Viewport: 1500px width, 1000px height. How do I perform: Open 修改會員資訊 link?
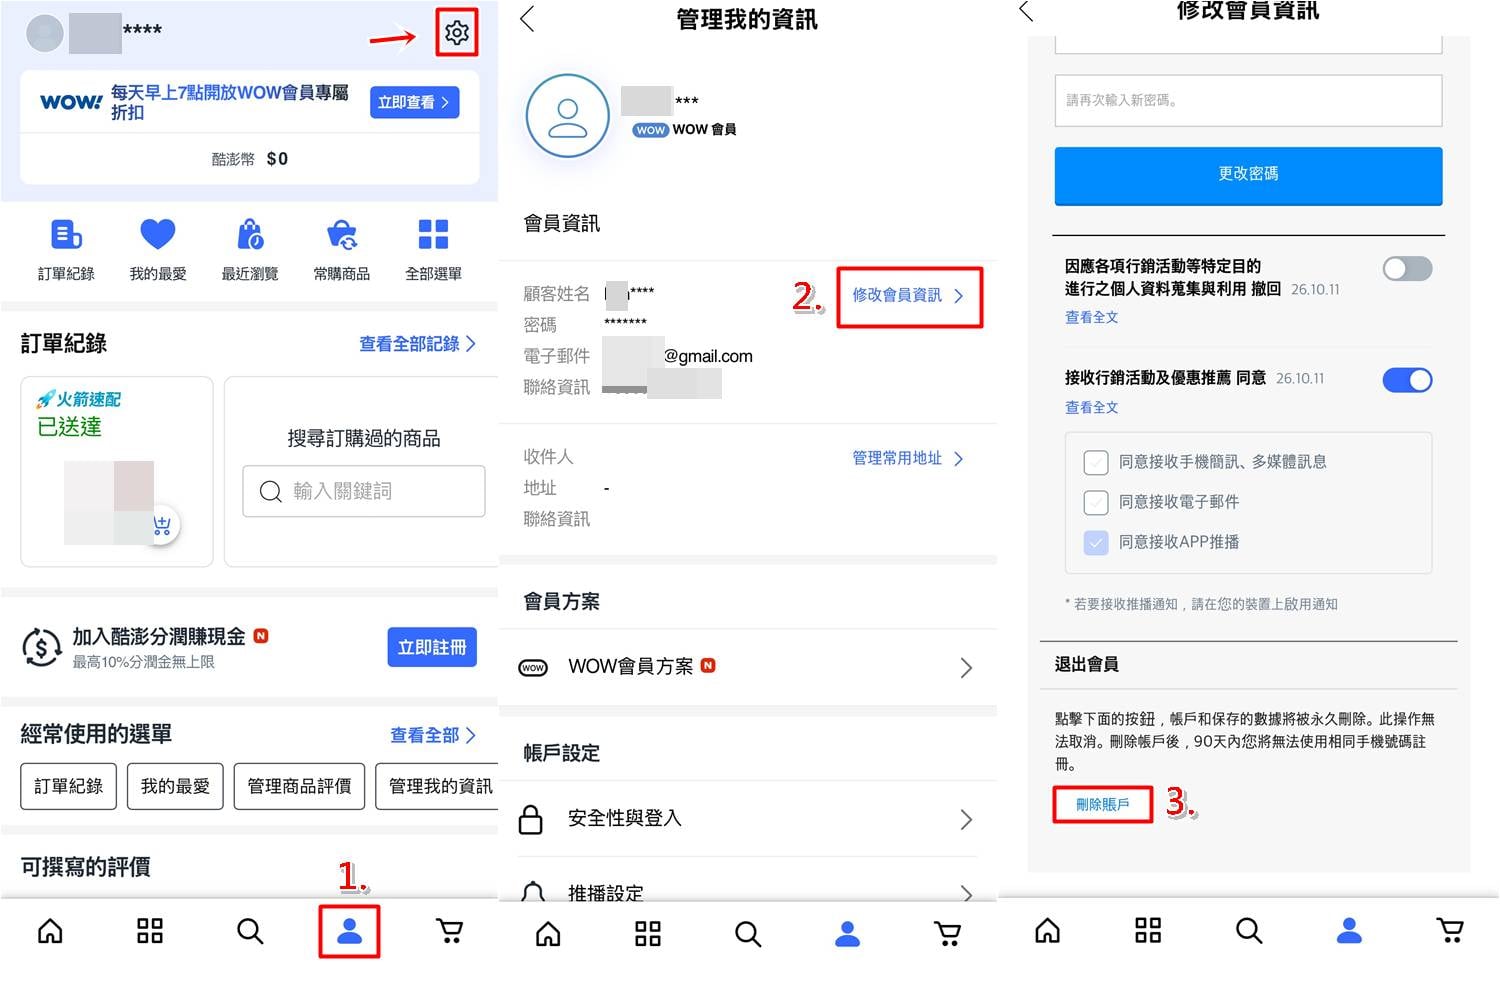pyautogui.click(x=908, y=295)
